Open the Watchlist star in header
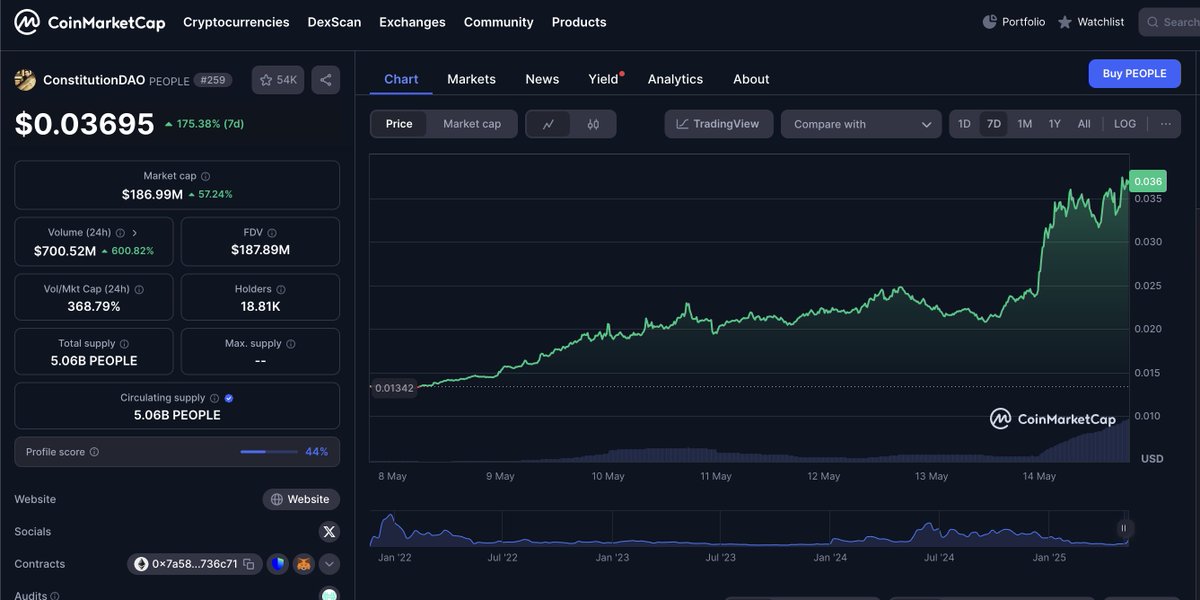 click(x=1065, y=21)
